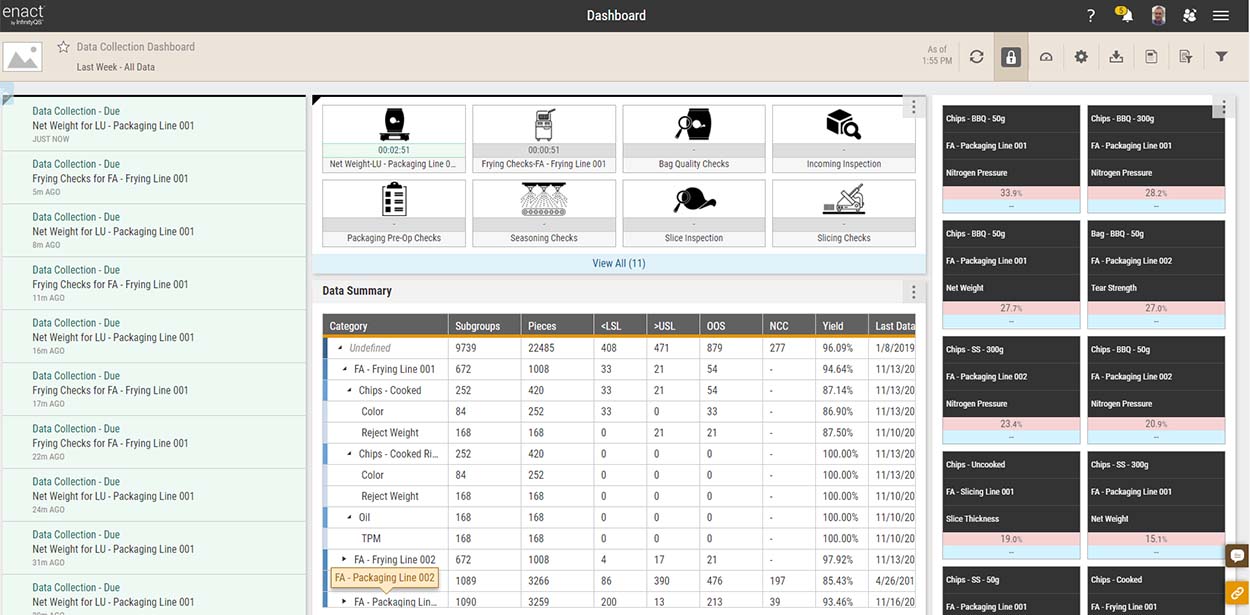
Task: Open the hamburger main menu
Action: 1221,15
